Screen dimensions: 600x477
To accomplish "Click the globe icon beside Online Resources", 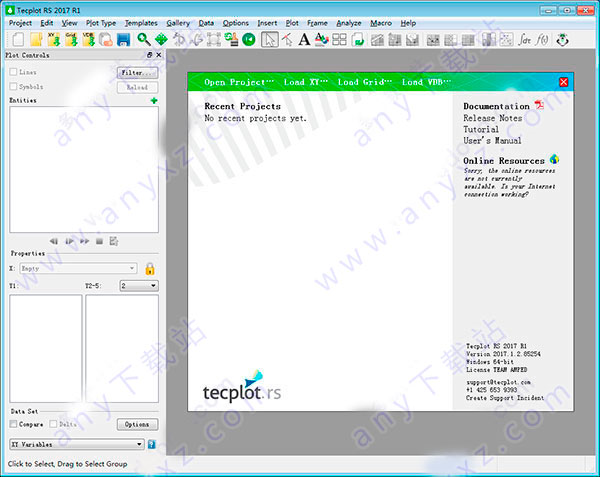I will [x=554, y=159].
